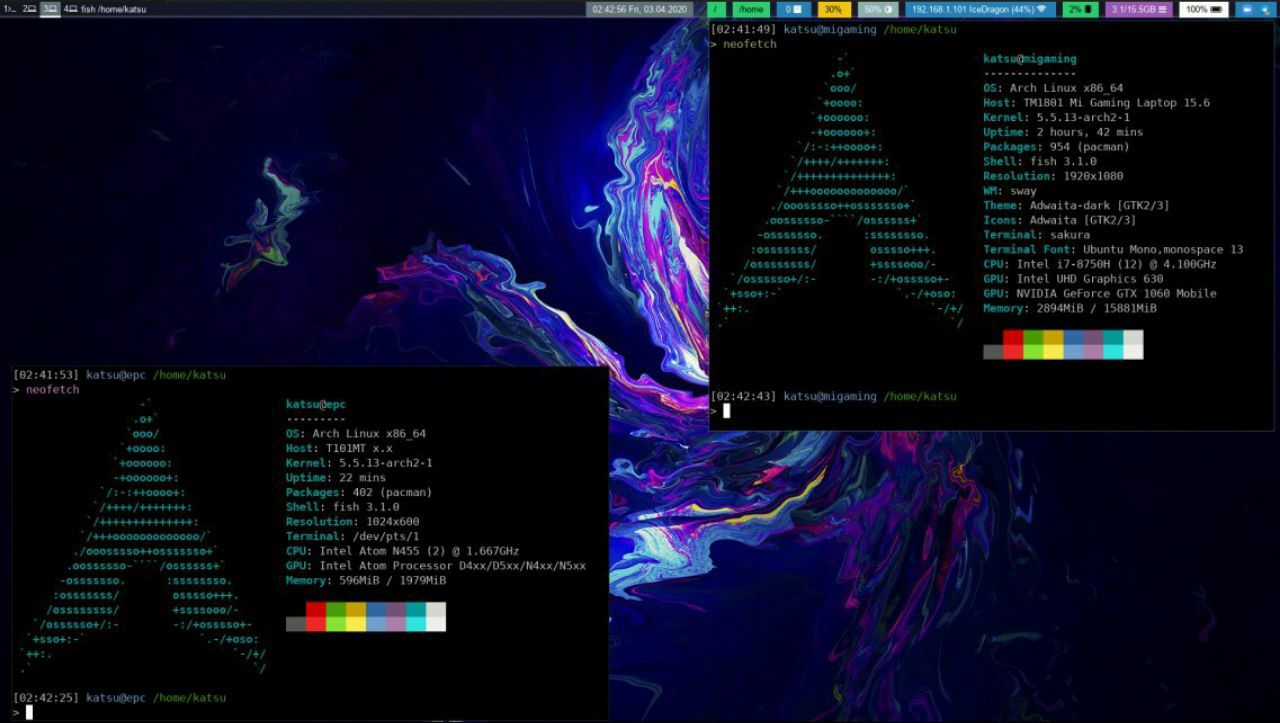Open the IceDragon Wi-Fi network block
The height and width of the screenshot is (723, 1280).
tap(979, 9)
